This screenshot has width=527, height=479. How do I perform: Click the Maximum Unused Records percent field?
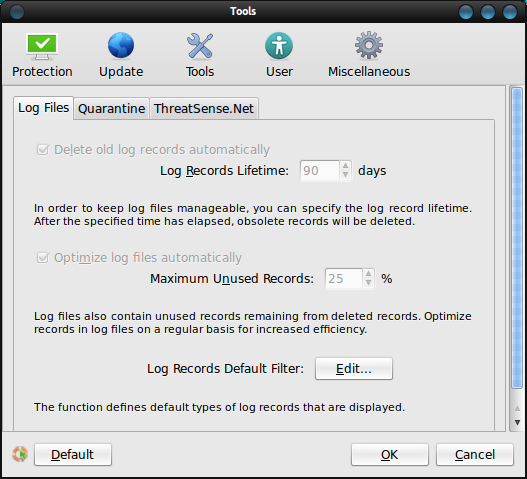(x=344, y=279)
